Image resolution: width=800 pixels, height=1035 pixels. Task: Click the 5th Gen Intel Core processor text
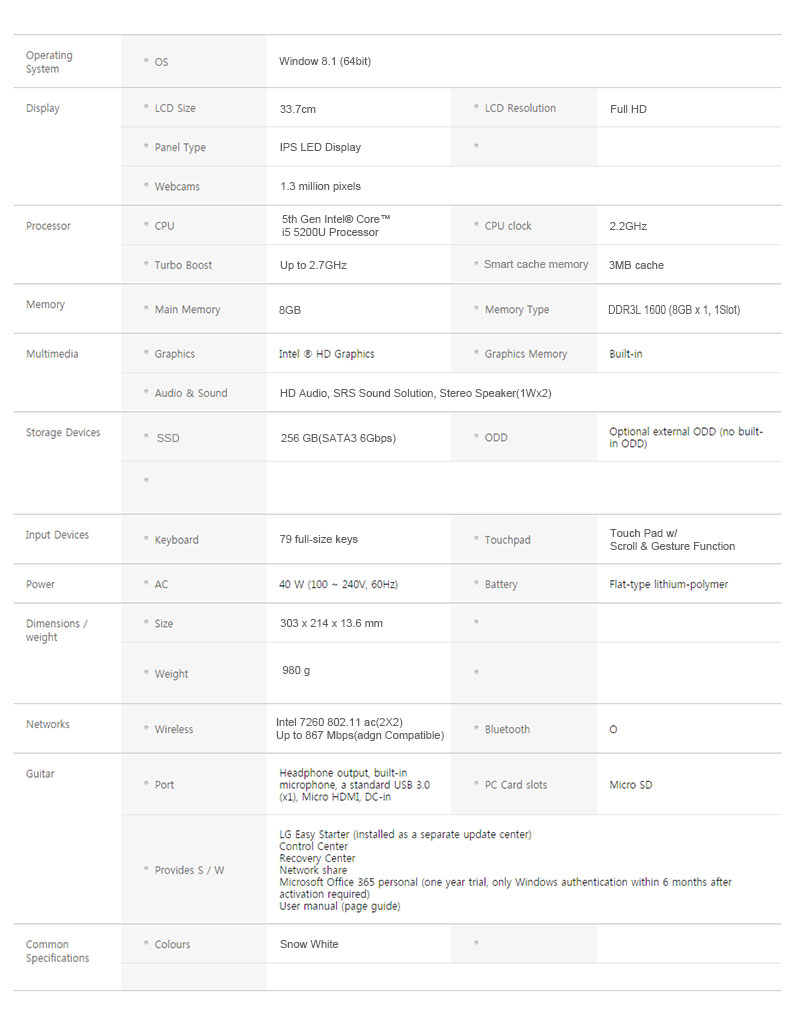pos(336,225)
